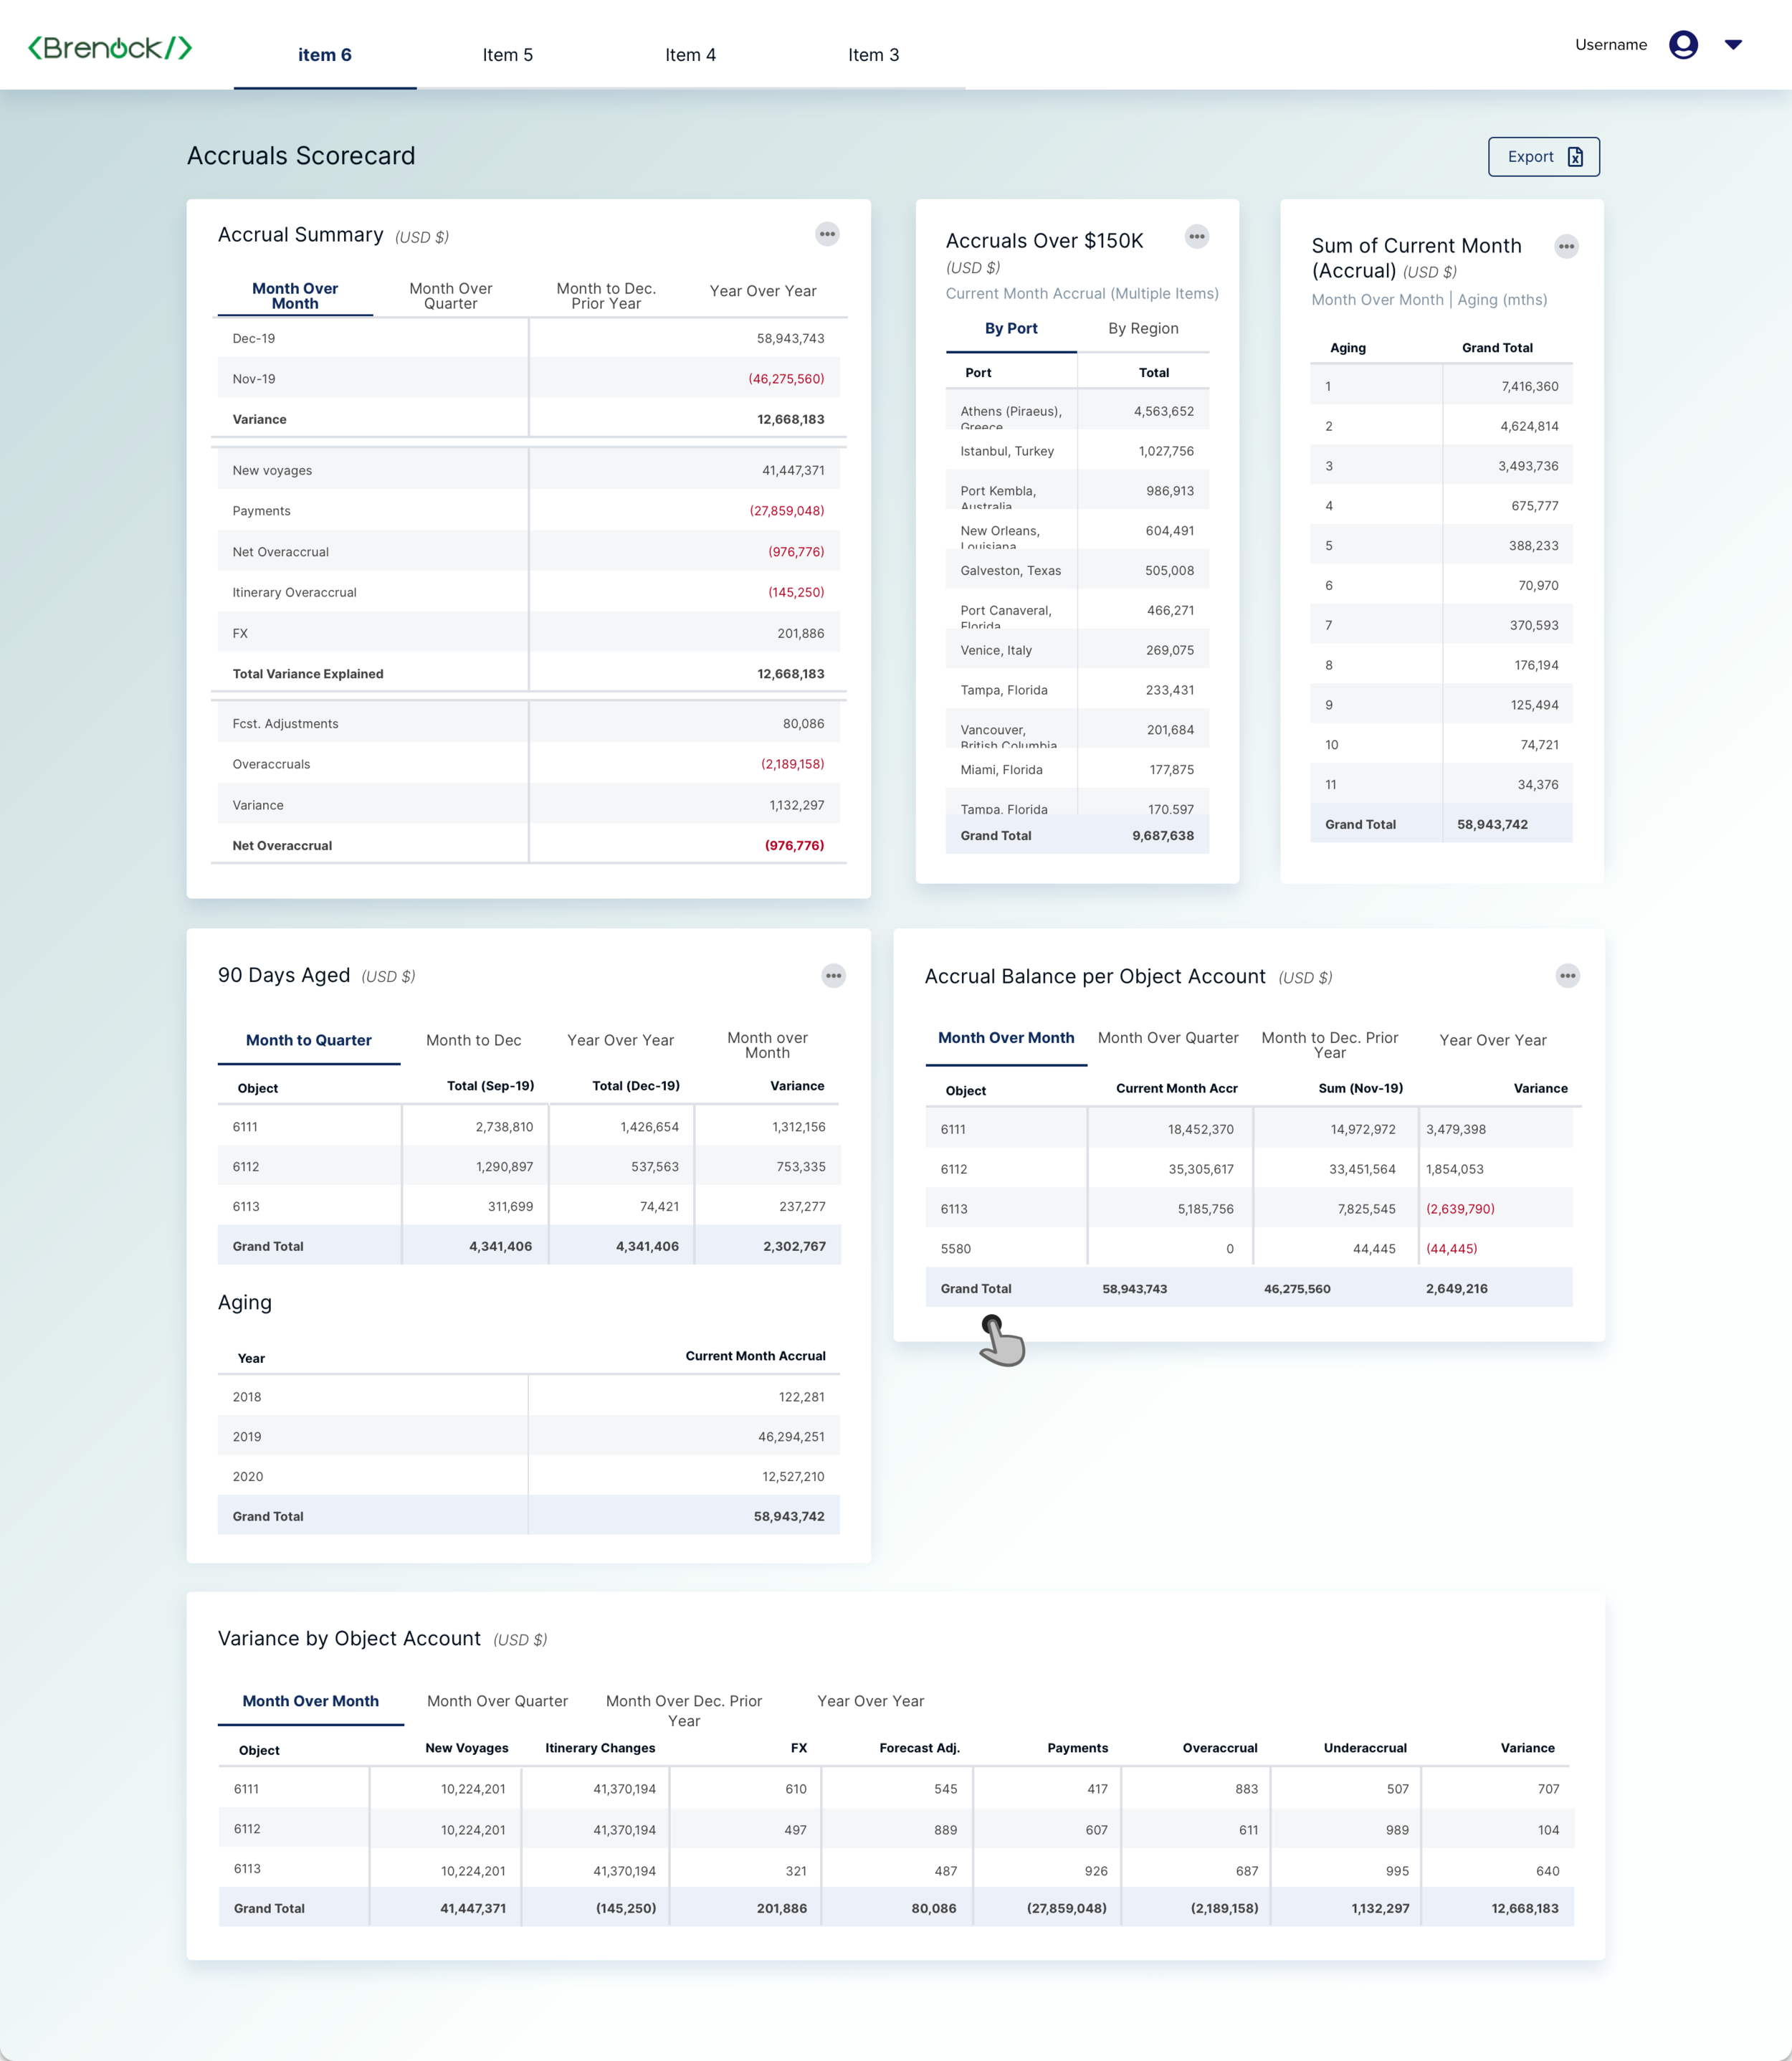Click the Itinerary Changes column header
Image resolution: width=1792 pixels, height=2061 pixels.
pos(600,1749)
